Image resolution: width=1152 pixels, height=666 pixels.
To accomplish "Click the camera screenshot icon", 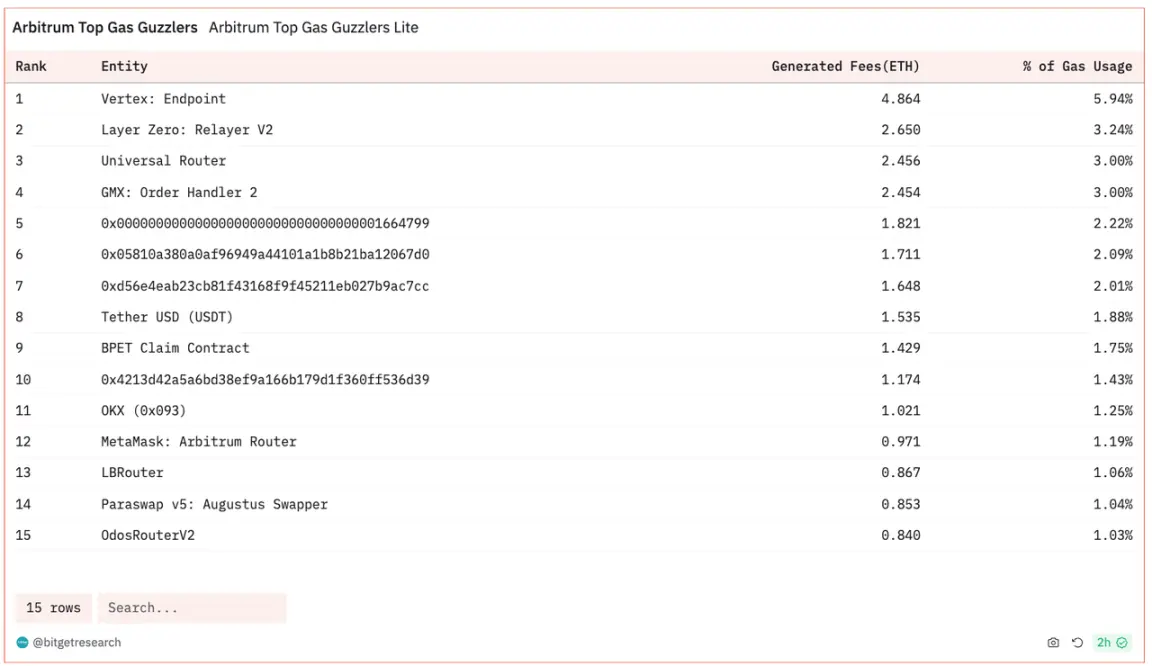I will coord(1053,642).
